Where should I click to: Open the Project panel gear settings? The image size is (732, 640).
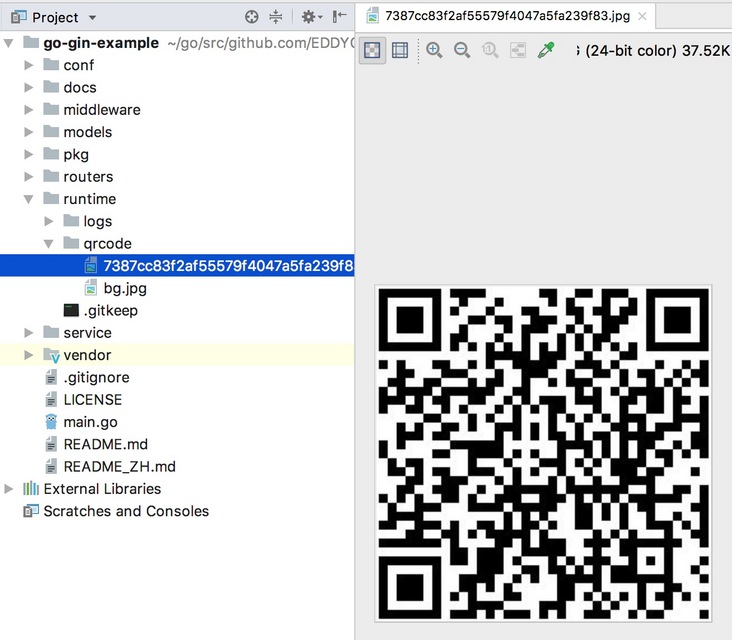[312, 17]
